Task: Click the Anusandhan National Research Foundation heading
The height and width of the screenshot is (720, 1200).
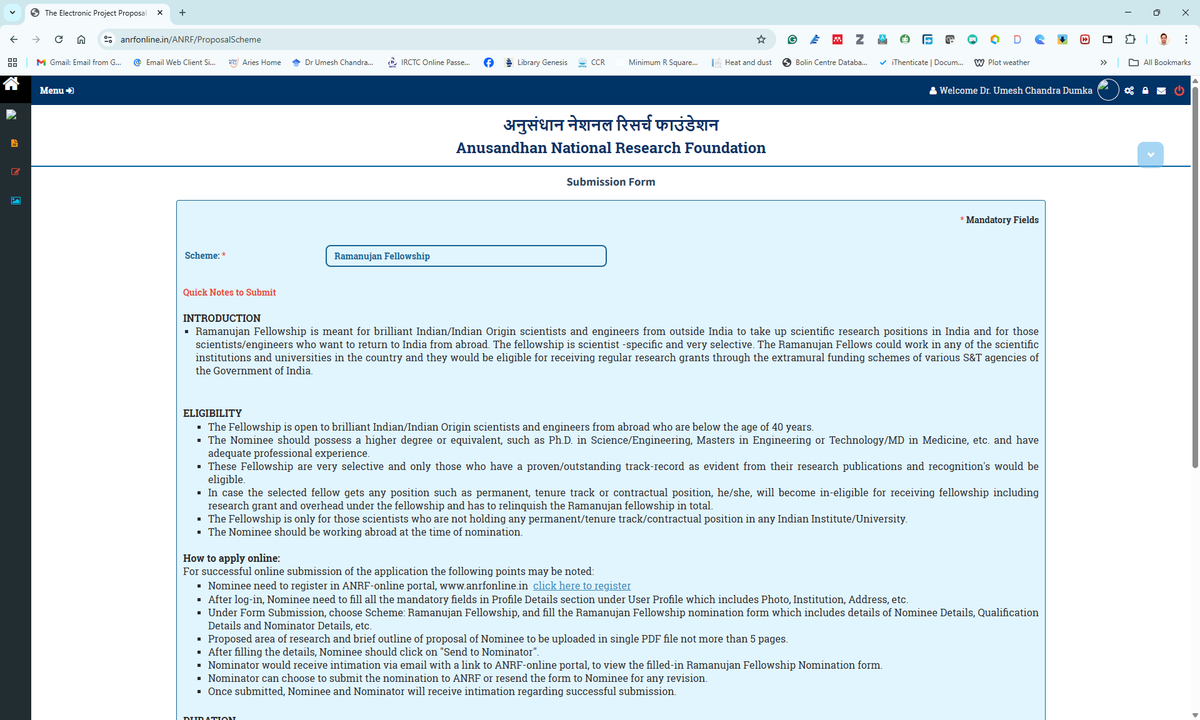Action: coord(611,148)
